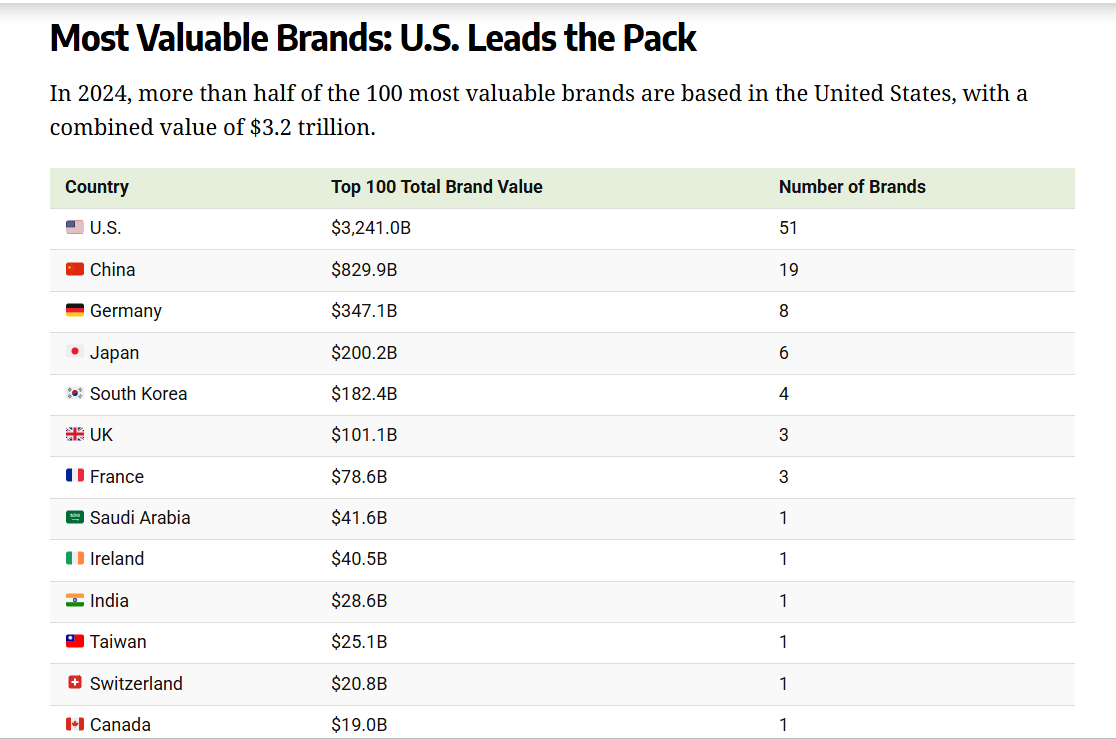Click the Saudi Arabia flag icon
Viewport: 1116px width, 739px height.
(x=75, y=517)
